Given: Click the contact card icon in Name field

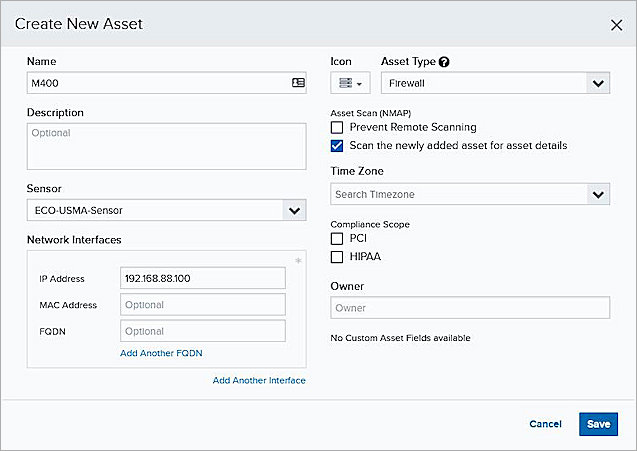Looking at the screenshot, I should [298, 83].
